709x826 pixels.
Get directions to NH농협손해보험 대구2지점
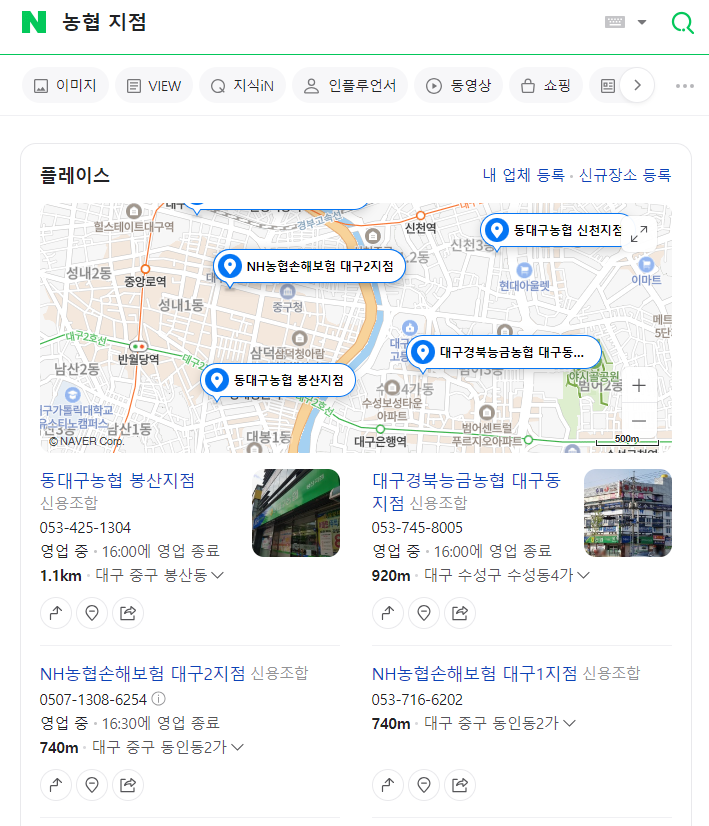pos(56,785)
